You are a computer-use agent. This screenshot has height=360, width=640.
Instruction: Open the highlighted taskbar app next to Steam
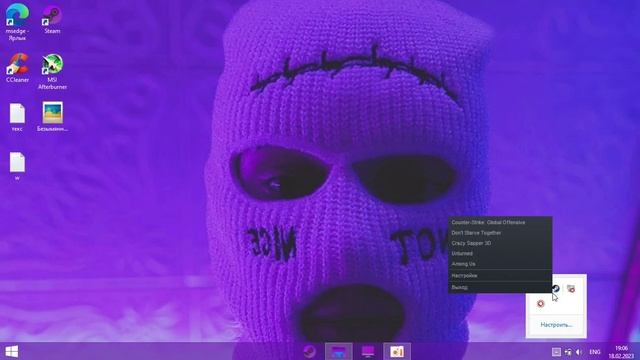(339, 351)
